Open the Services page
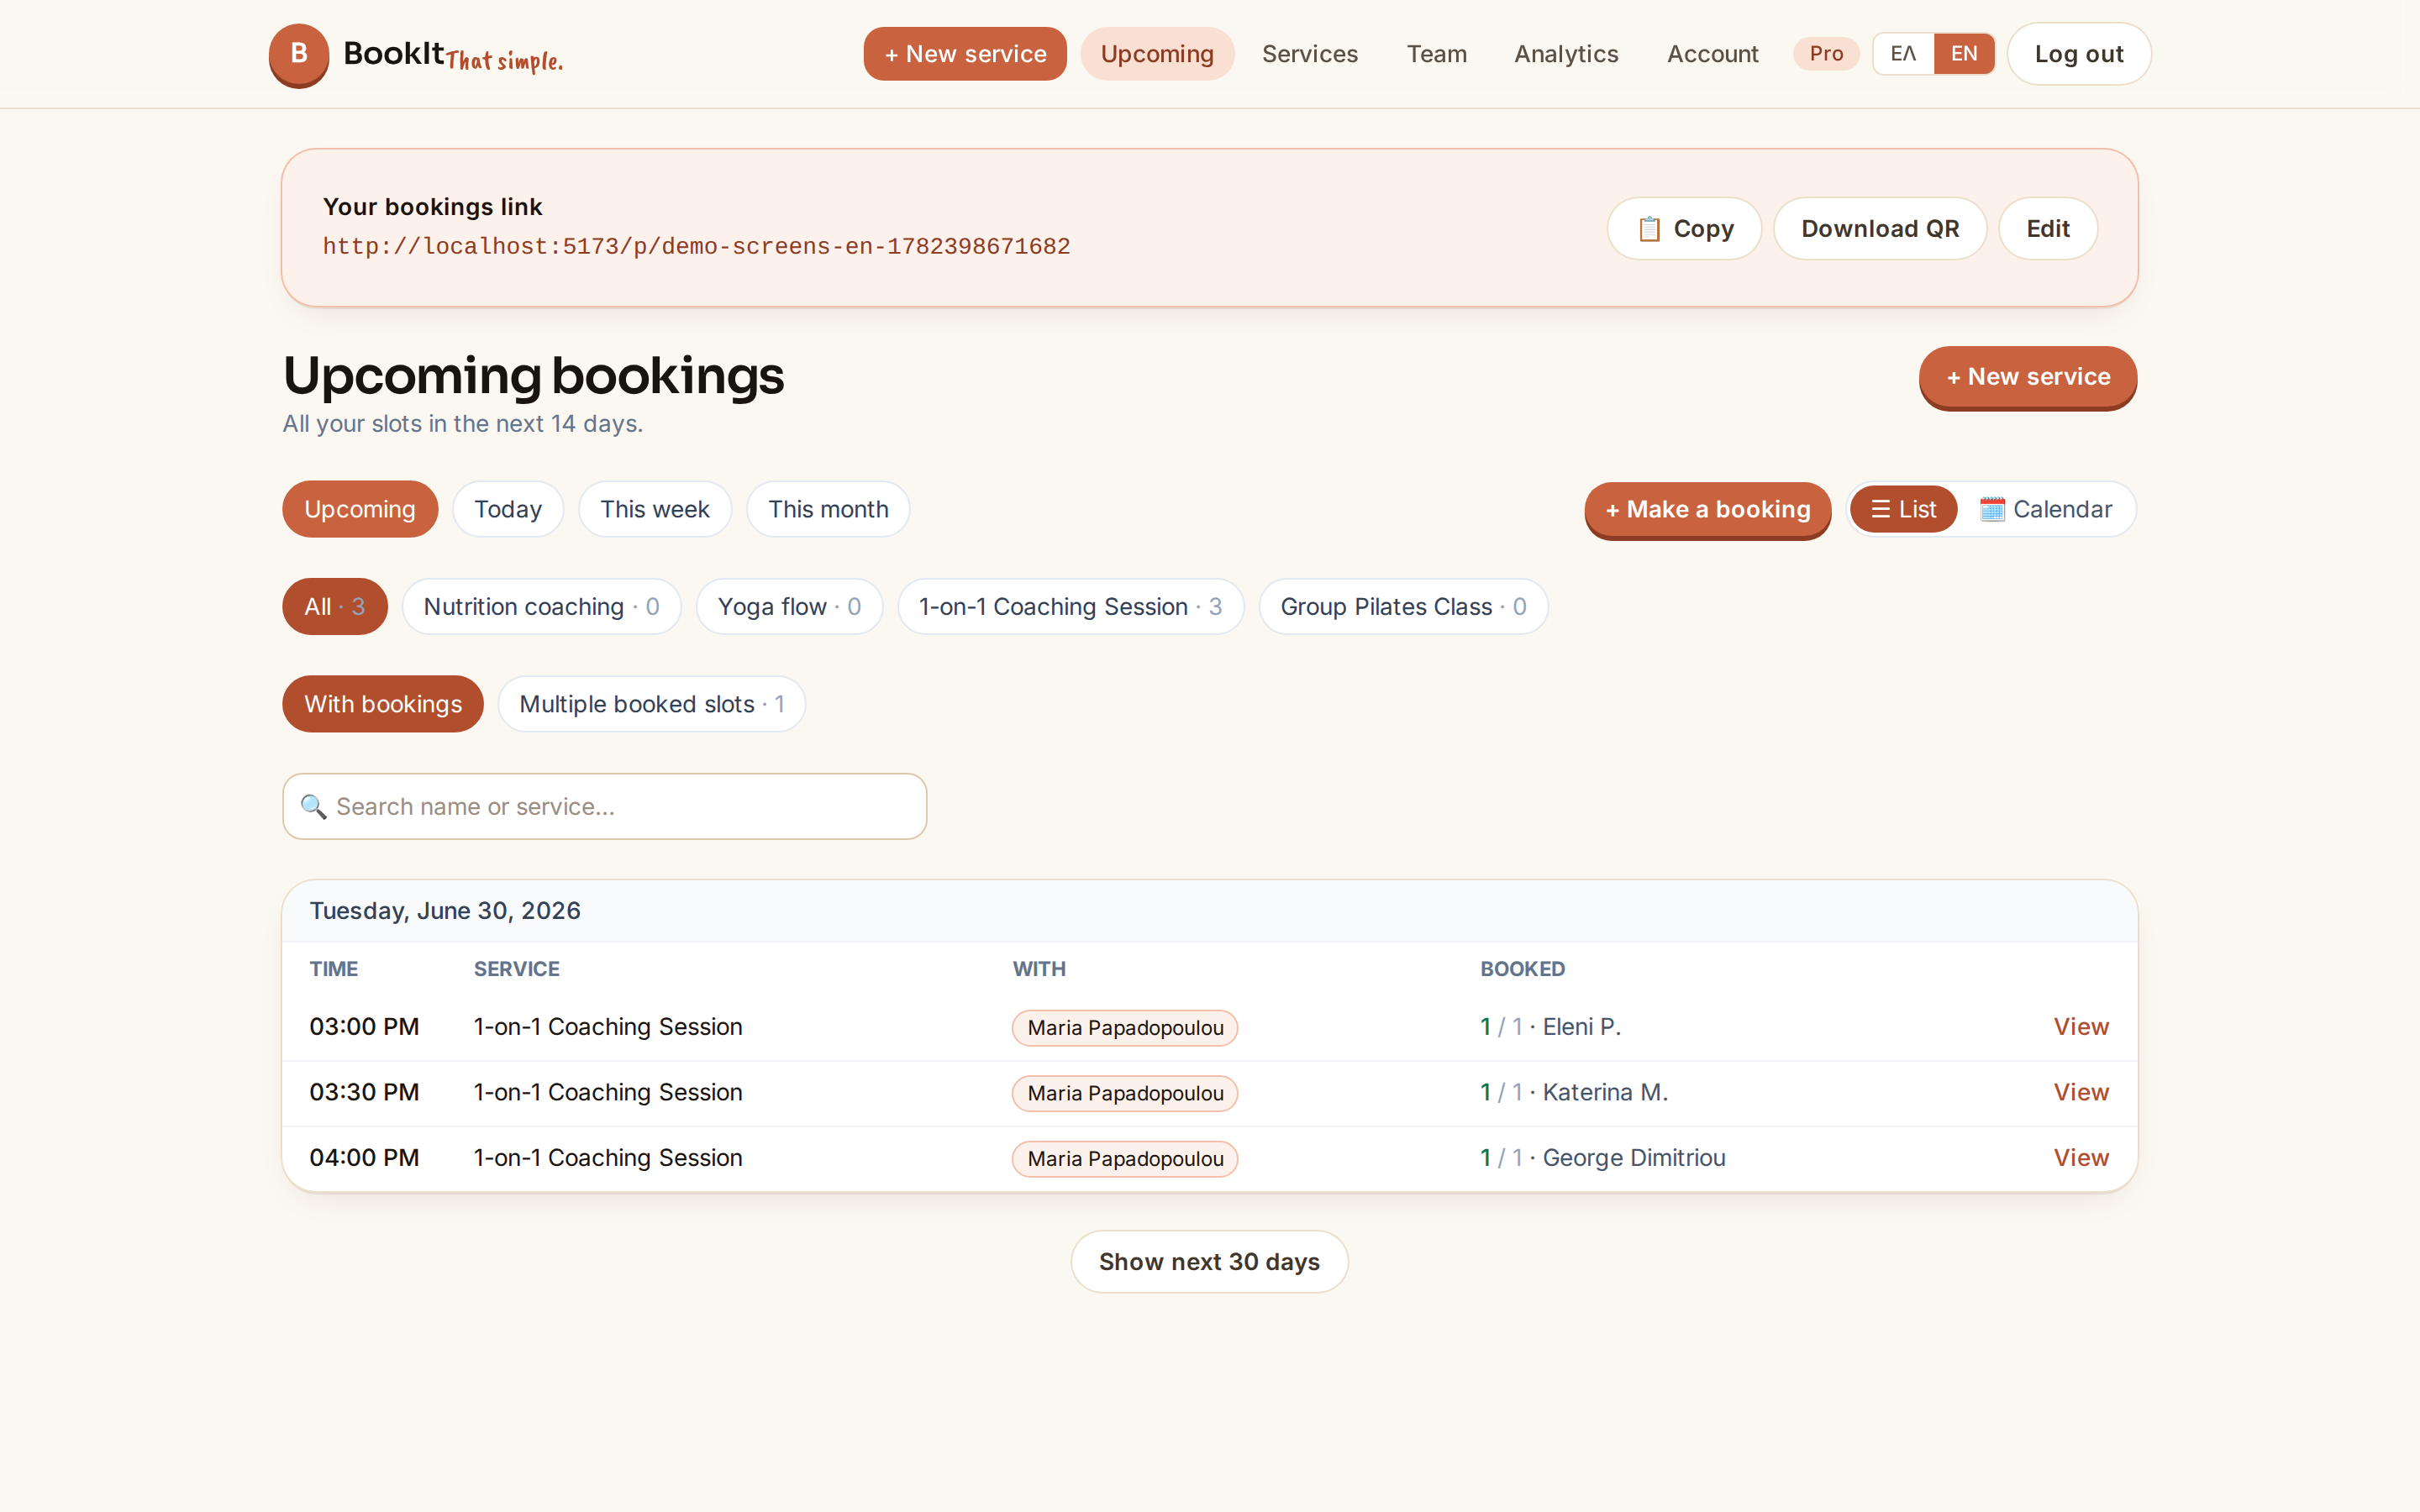The image size is (2420, 1512). pos(1310,54)
